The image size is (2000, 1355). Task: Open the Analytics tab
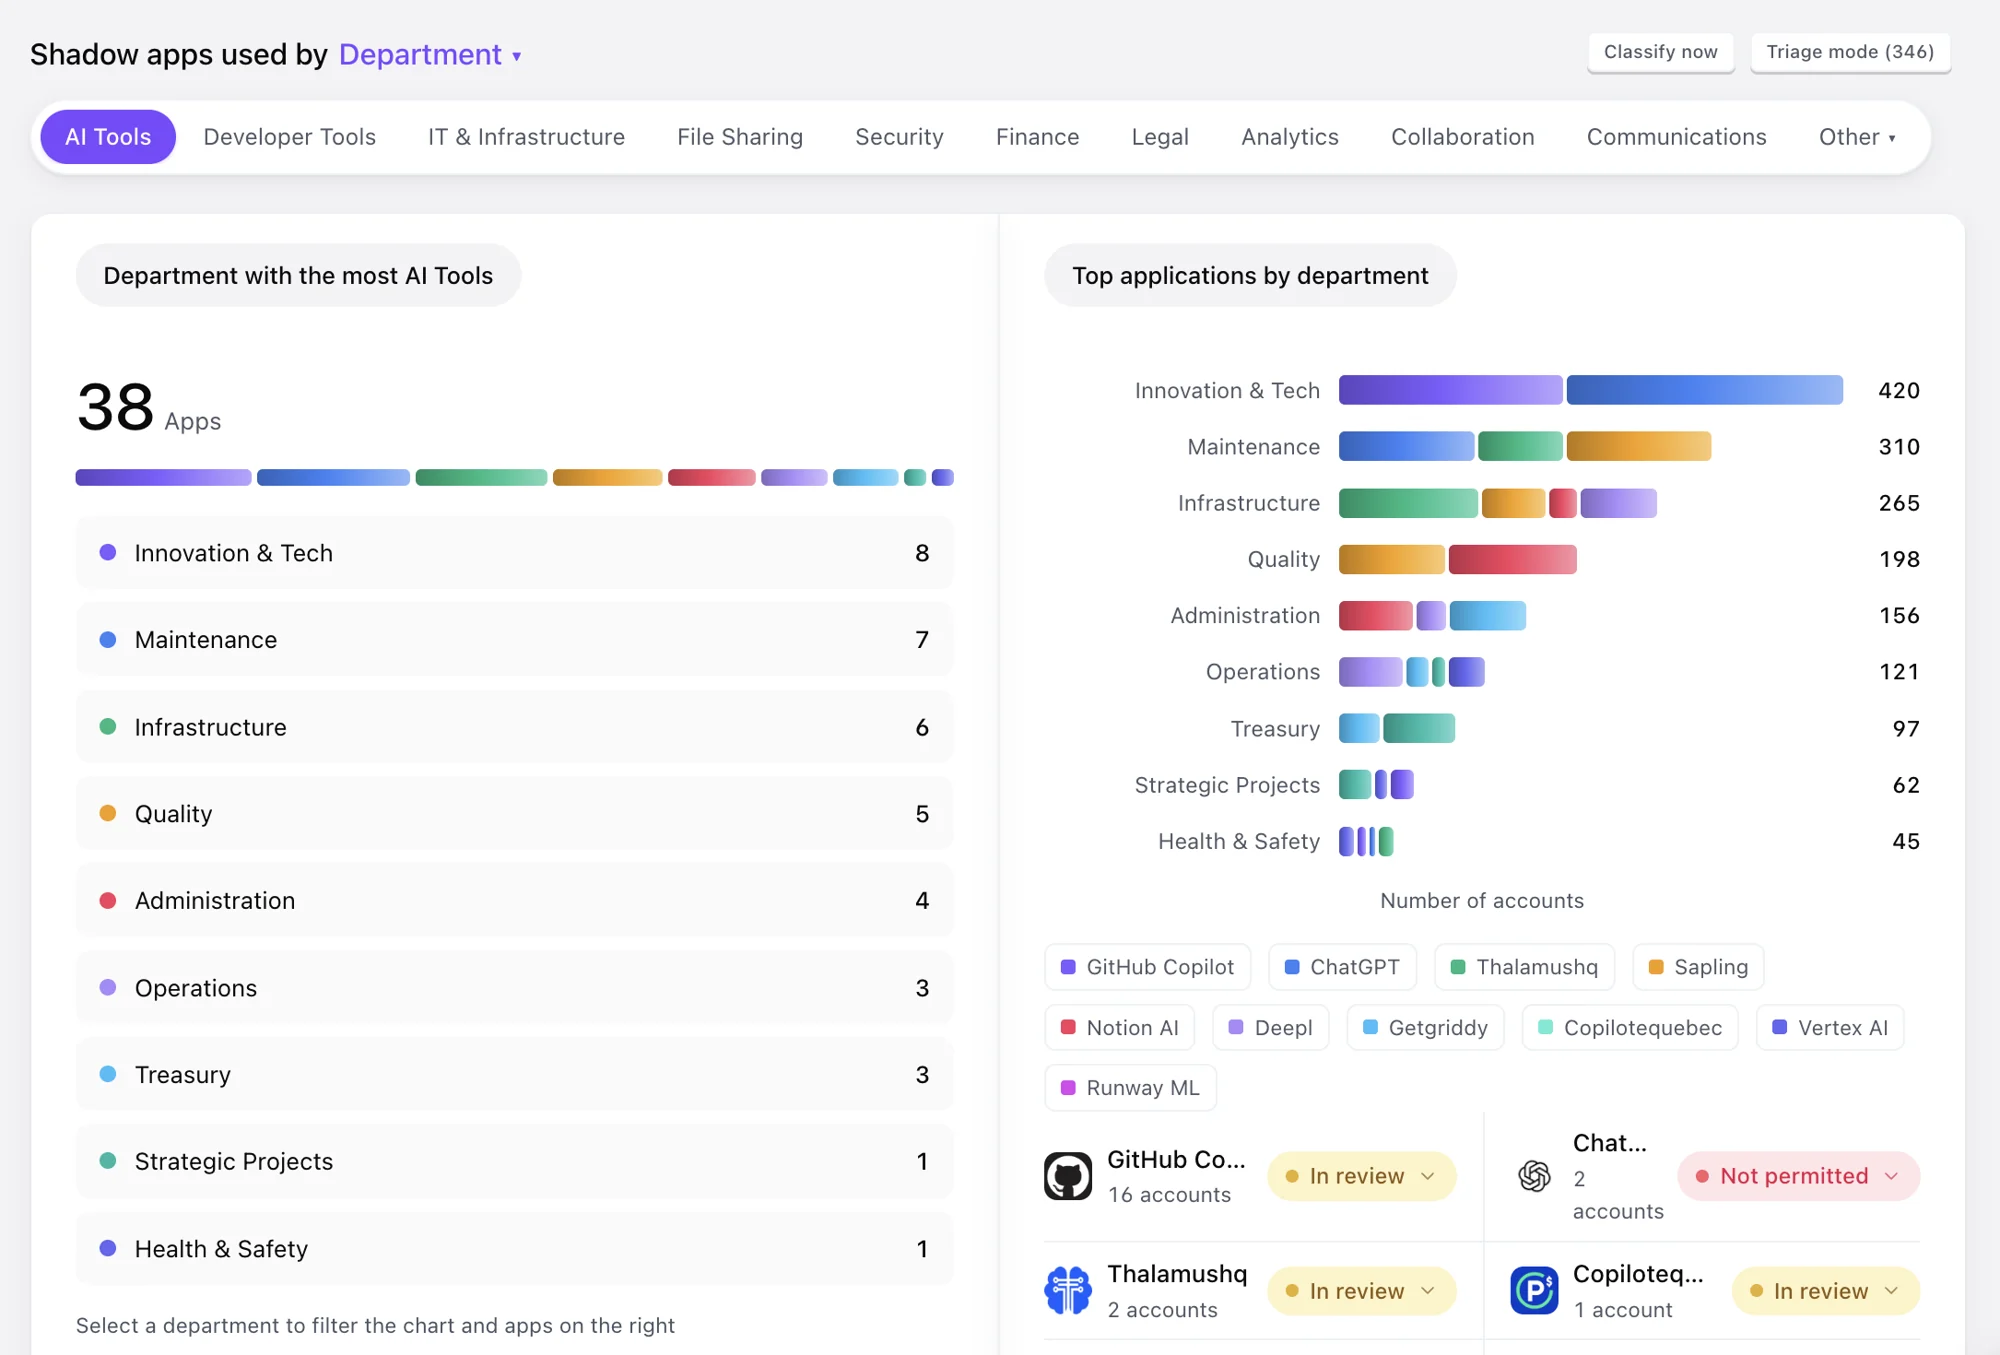point(1290,137)
